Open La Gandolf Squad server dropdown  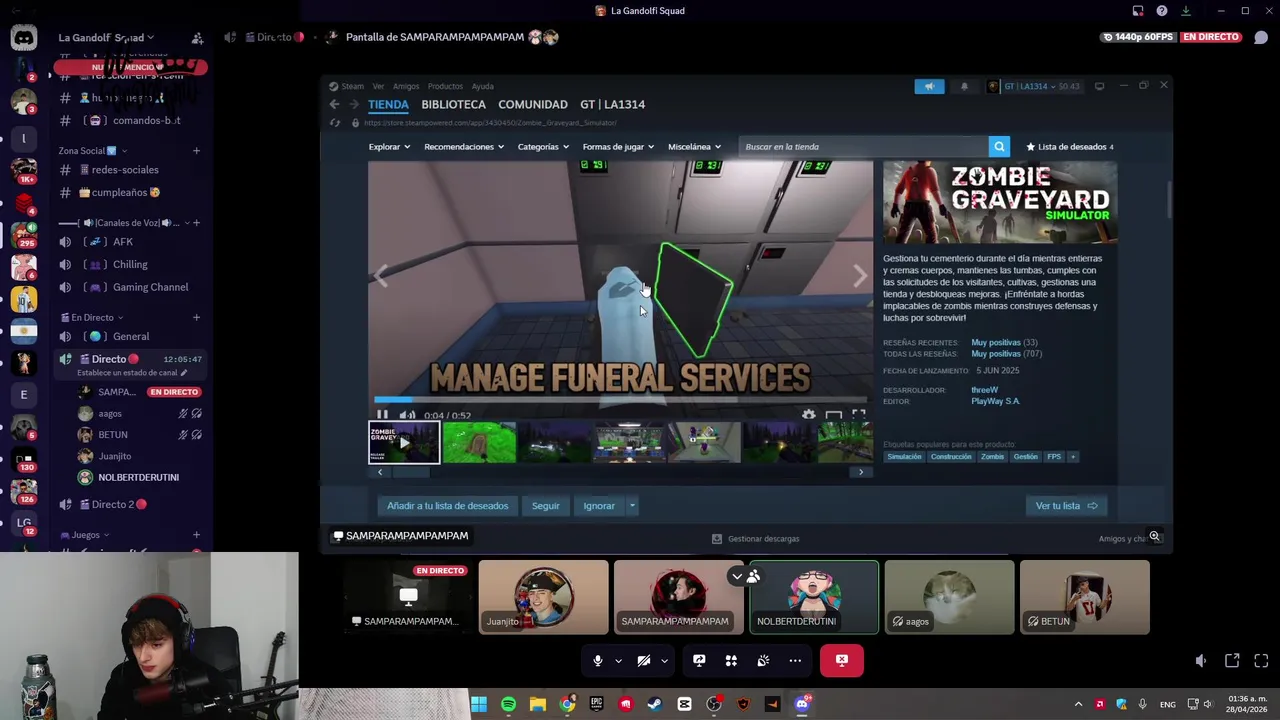click(x=106, y=38)
